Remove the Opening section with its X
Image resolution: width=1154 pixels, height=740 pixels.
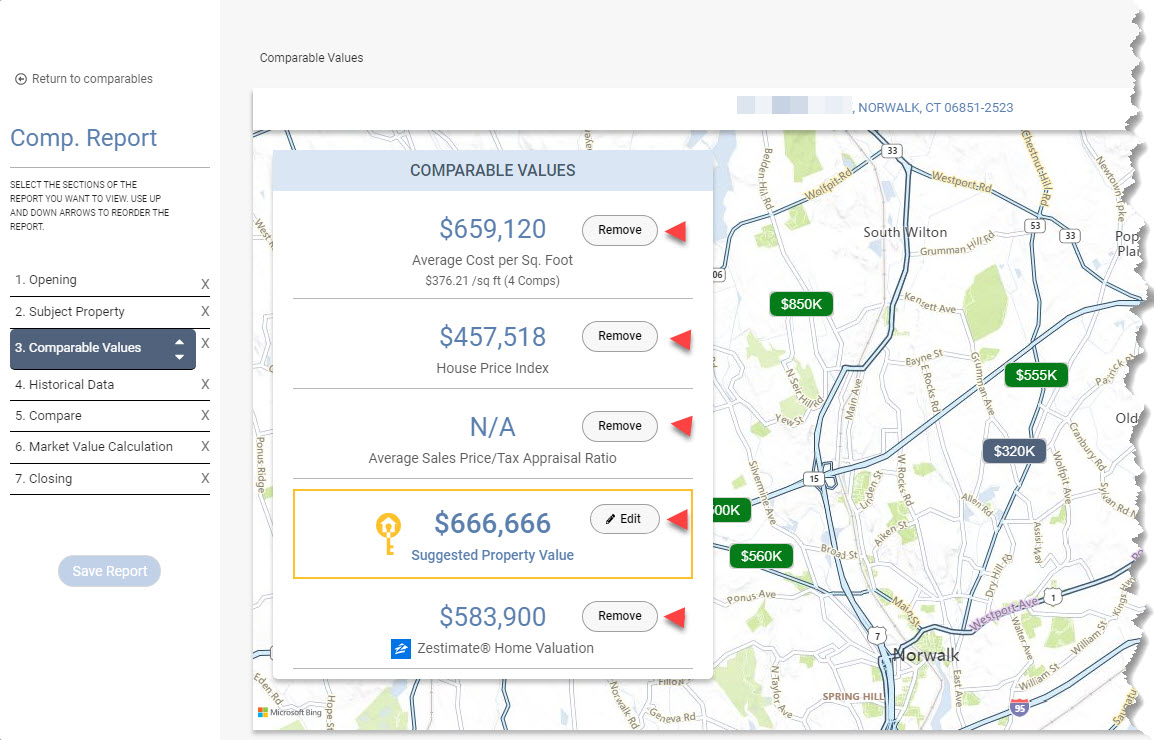[x=205, y=283]
